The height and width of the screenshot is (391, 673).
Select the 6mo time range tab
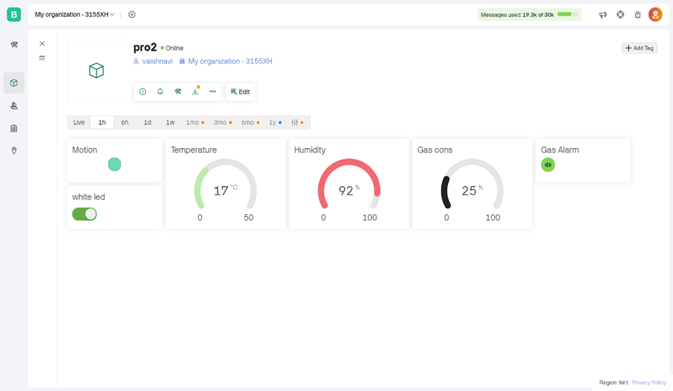click(250, 122)
